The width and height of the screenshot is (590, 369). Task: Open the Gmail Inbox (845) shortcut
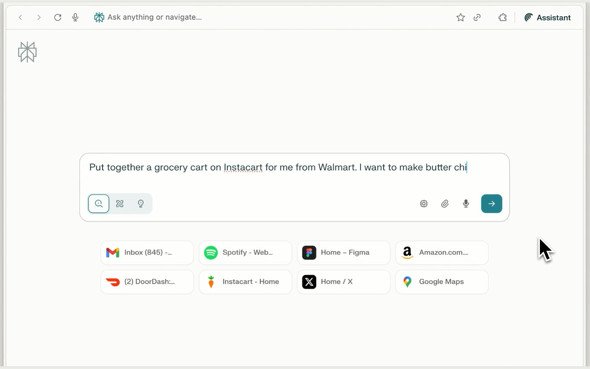point(147,252)
